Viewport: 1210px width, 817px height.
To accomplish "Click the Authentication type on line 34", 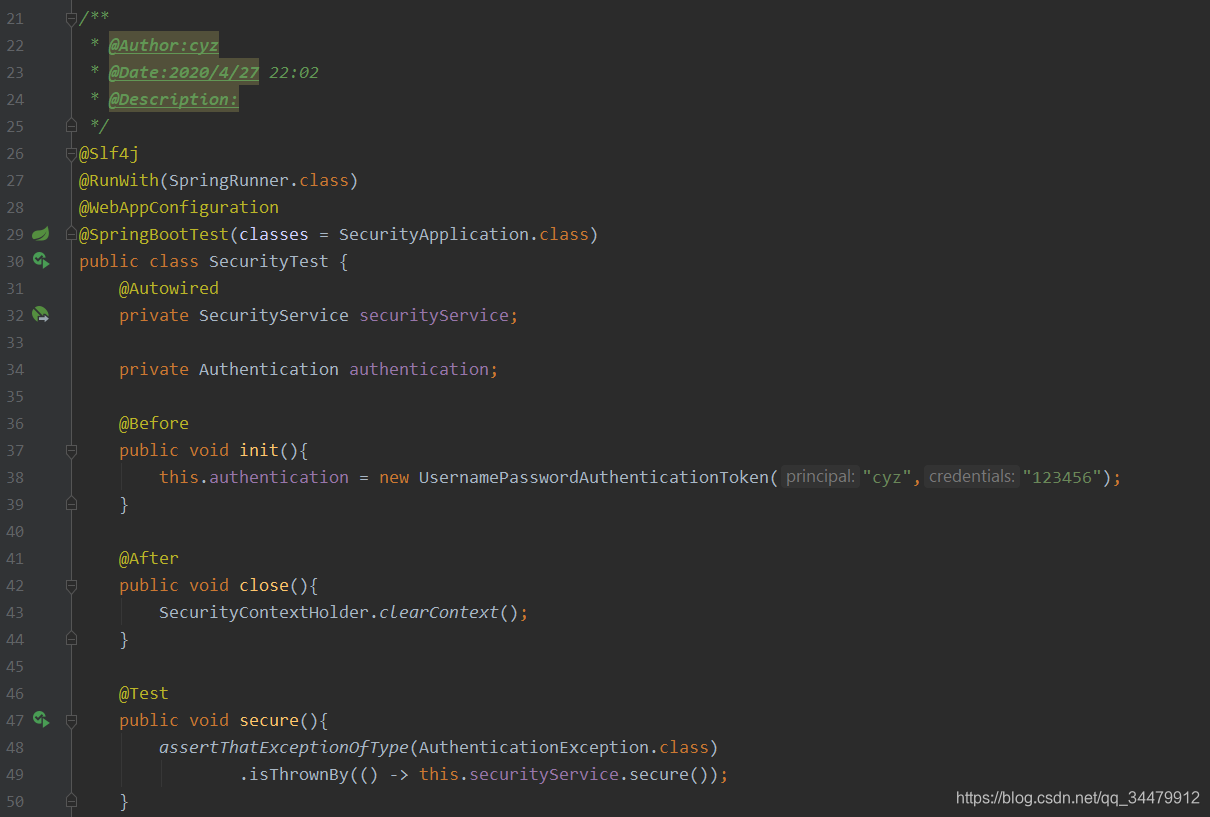I will pyautogui.click(x=269, y=369).
